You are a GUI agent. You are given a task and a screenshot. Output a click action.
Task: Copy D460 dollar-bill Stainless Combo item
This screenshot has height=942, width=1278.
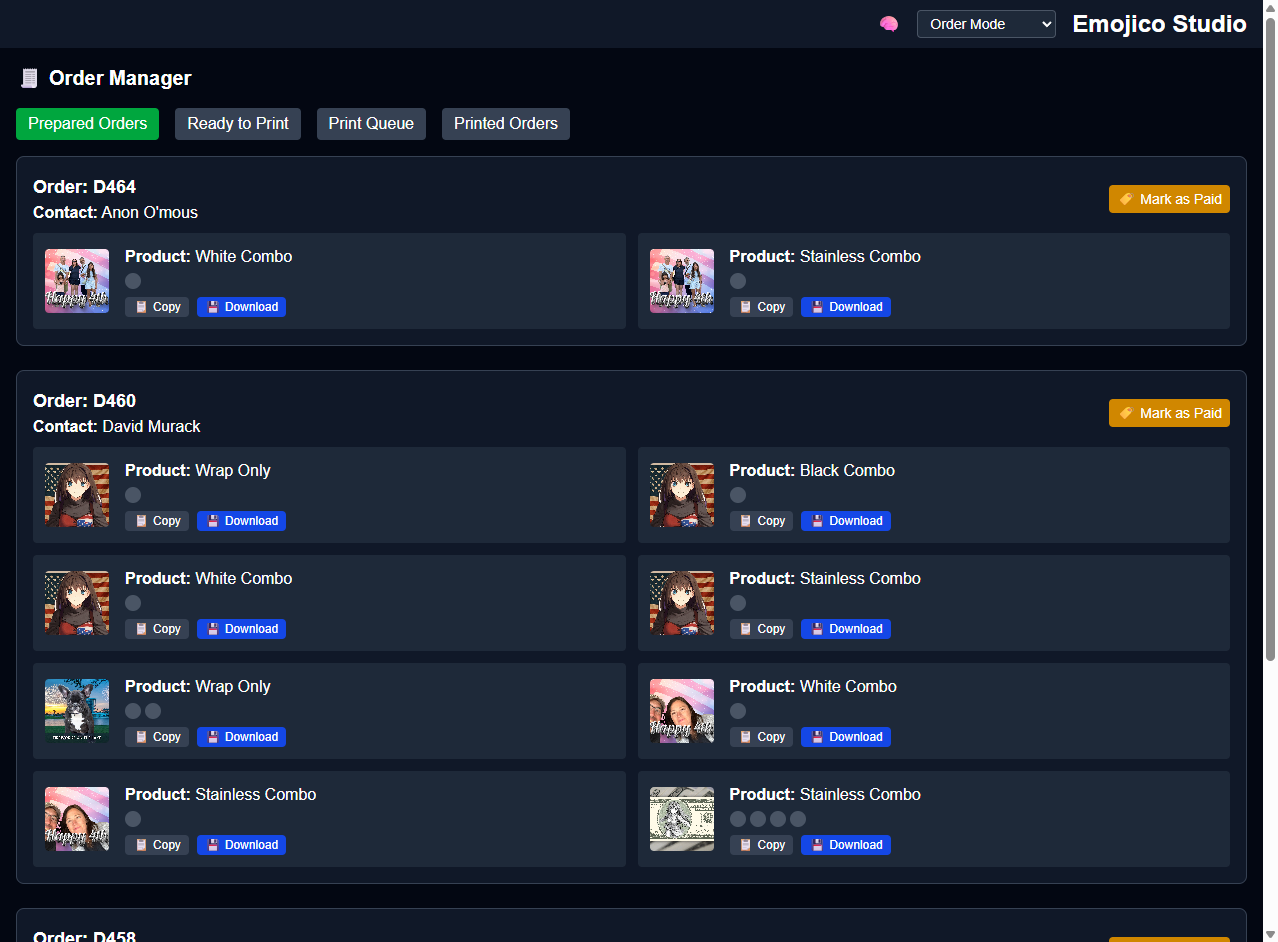pyautogui.click(x=761, y=845)
